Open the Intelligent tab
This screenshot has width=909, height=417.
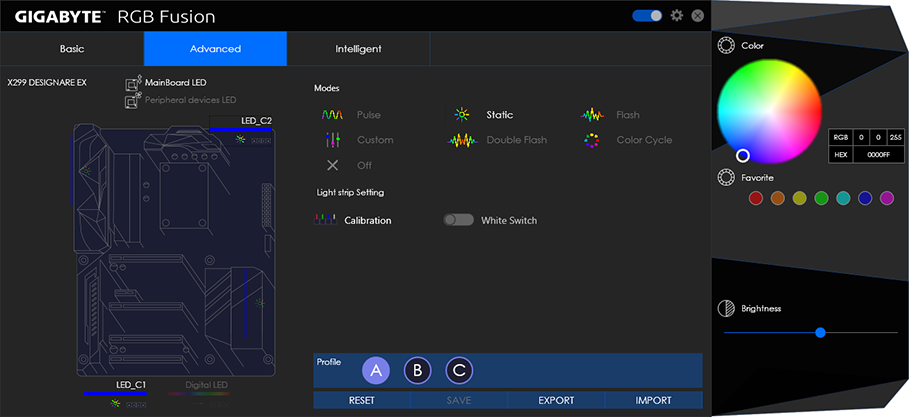(358, 49)
